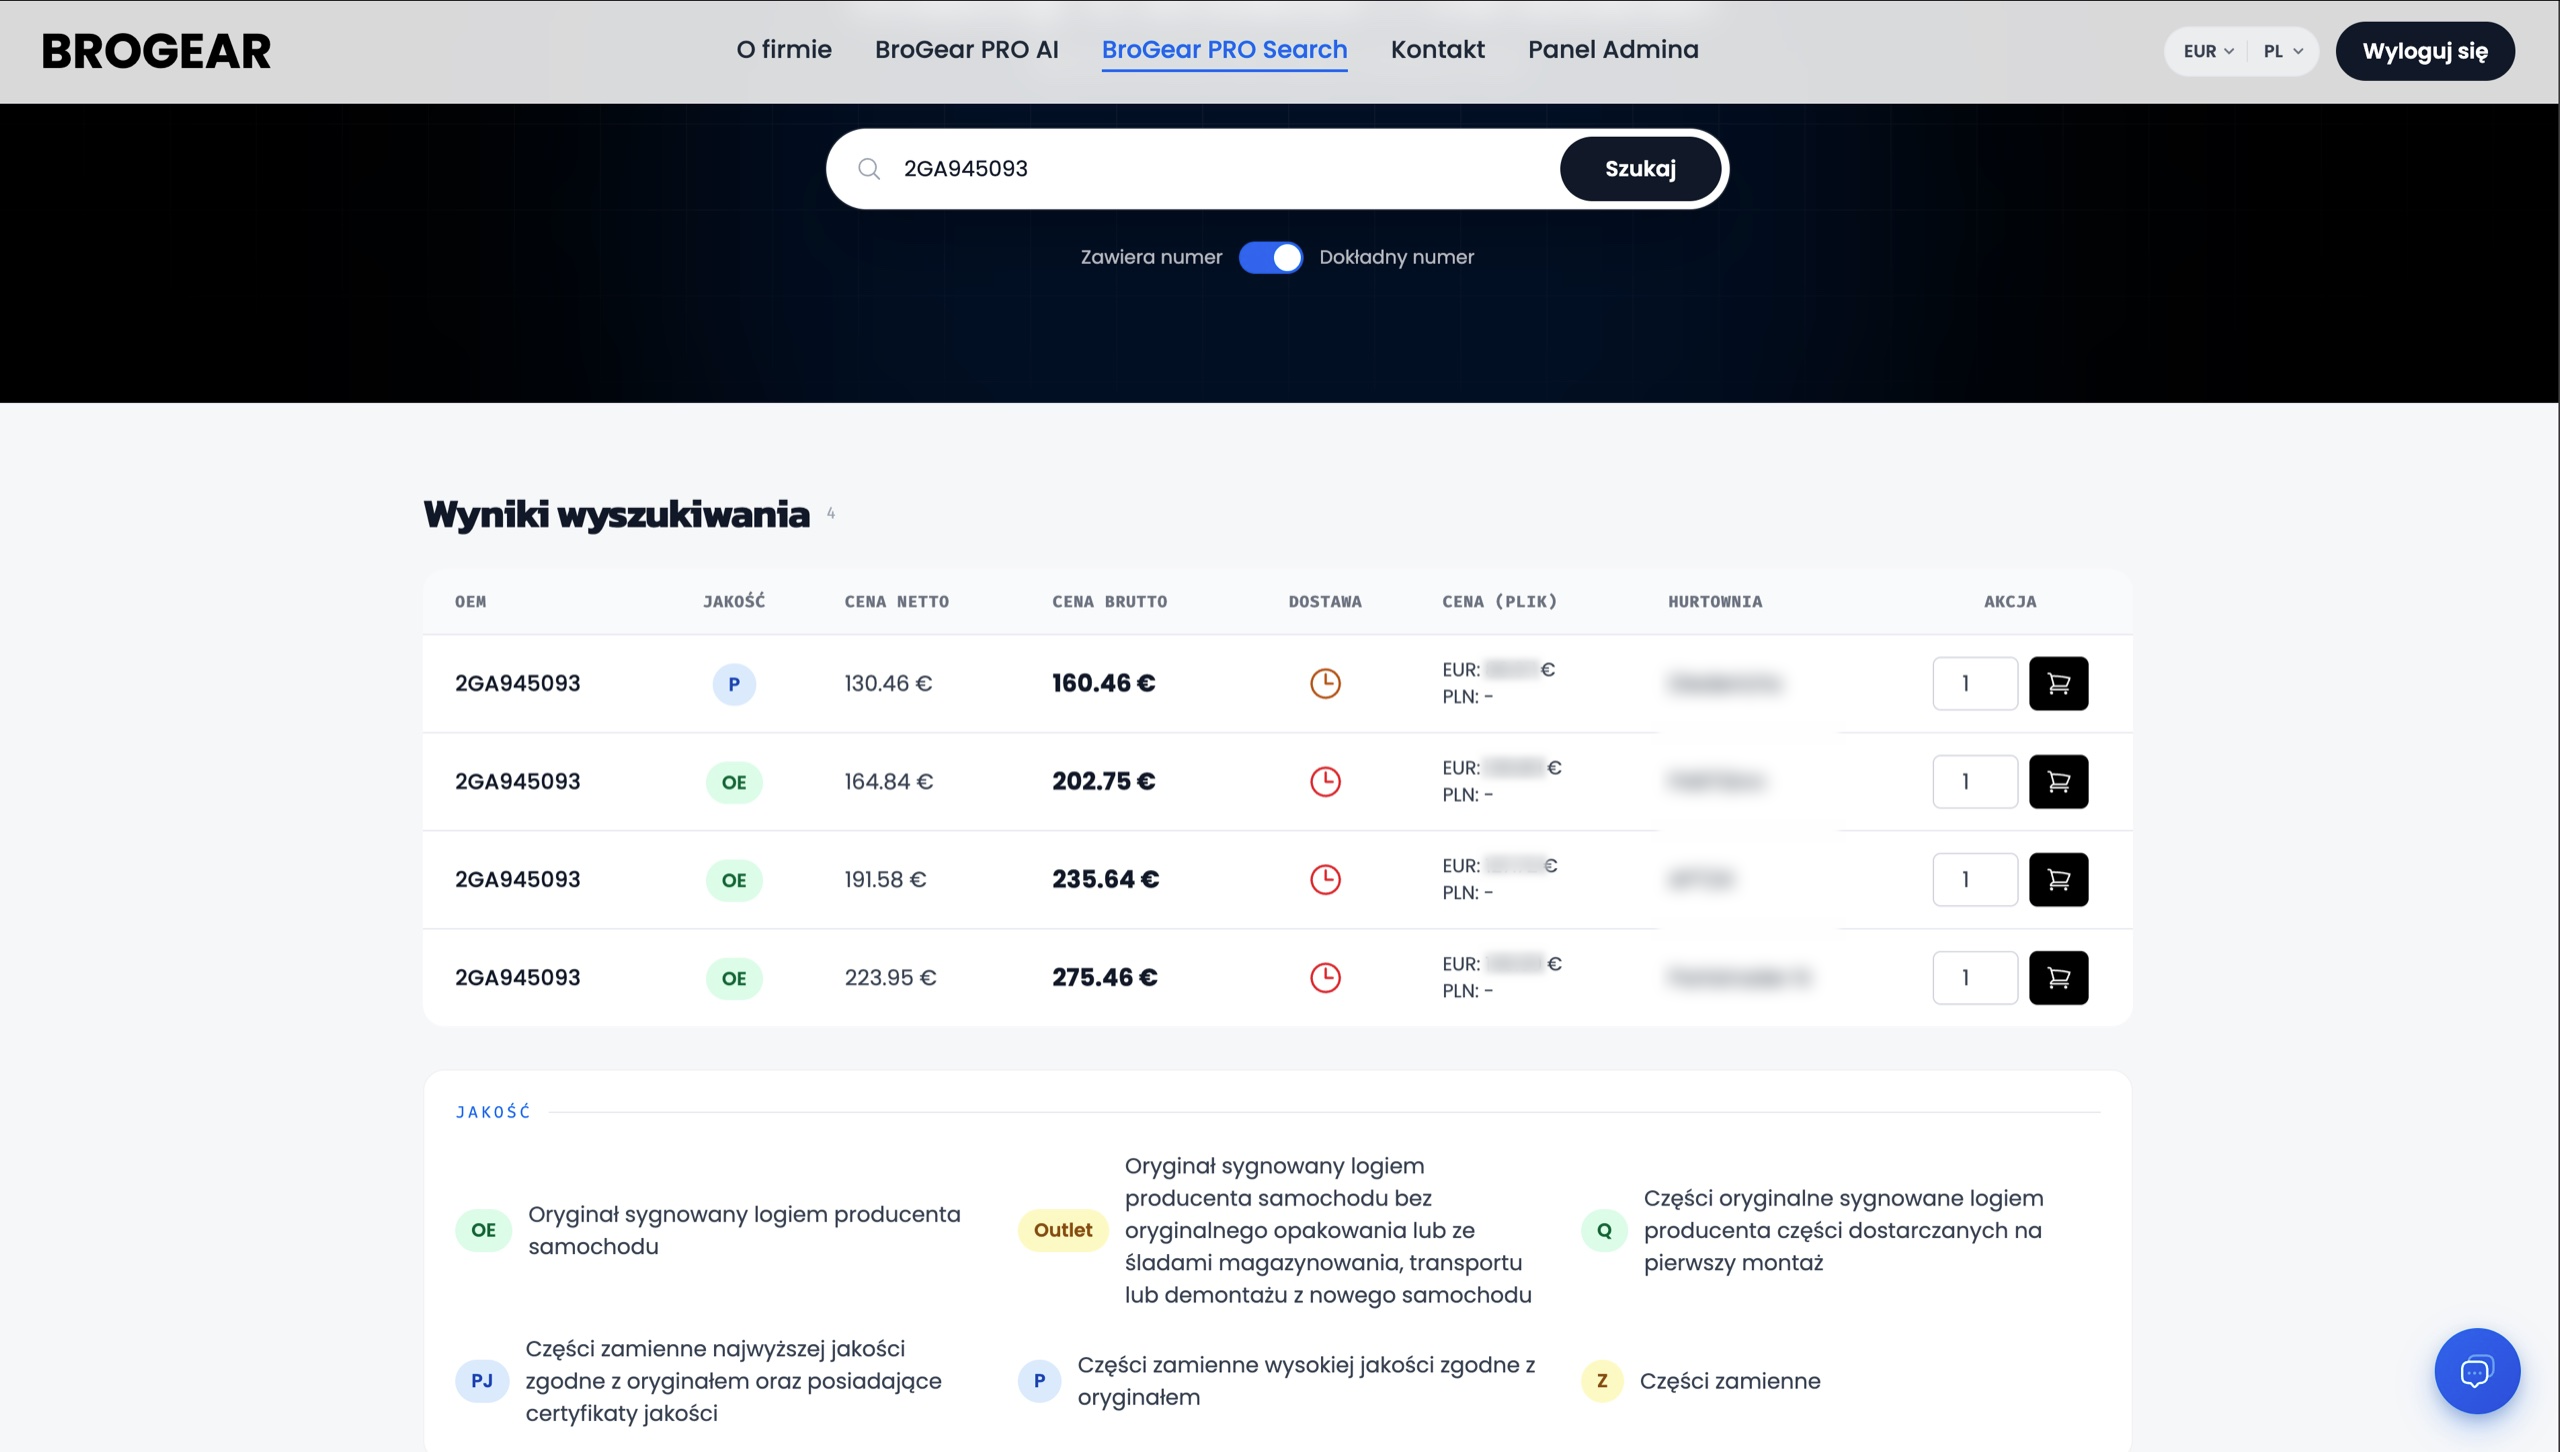Add the 275.46 € part to cart
The width and height of the screenshot is (2560, 1452).
click(x=2058, y=977)
